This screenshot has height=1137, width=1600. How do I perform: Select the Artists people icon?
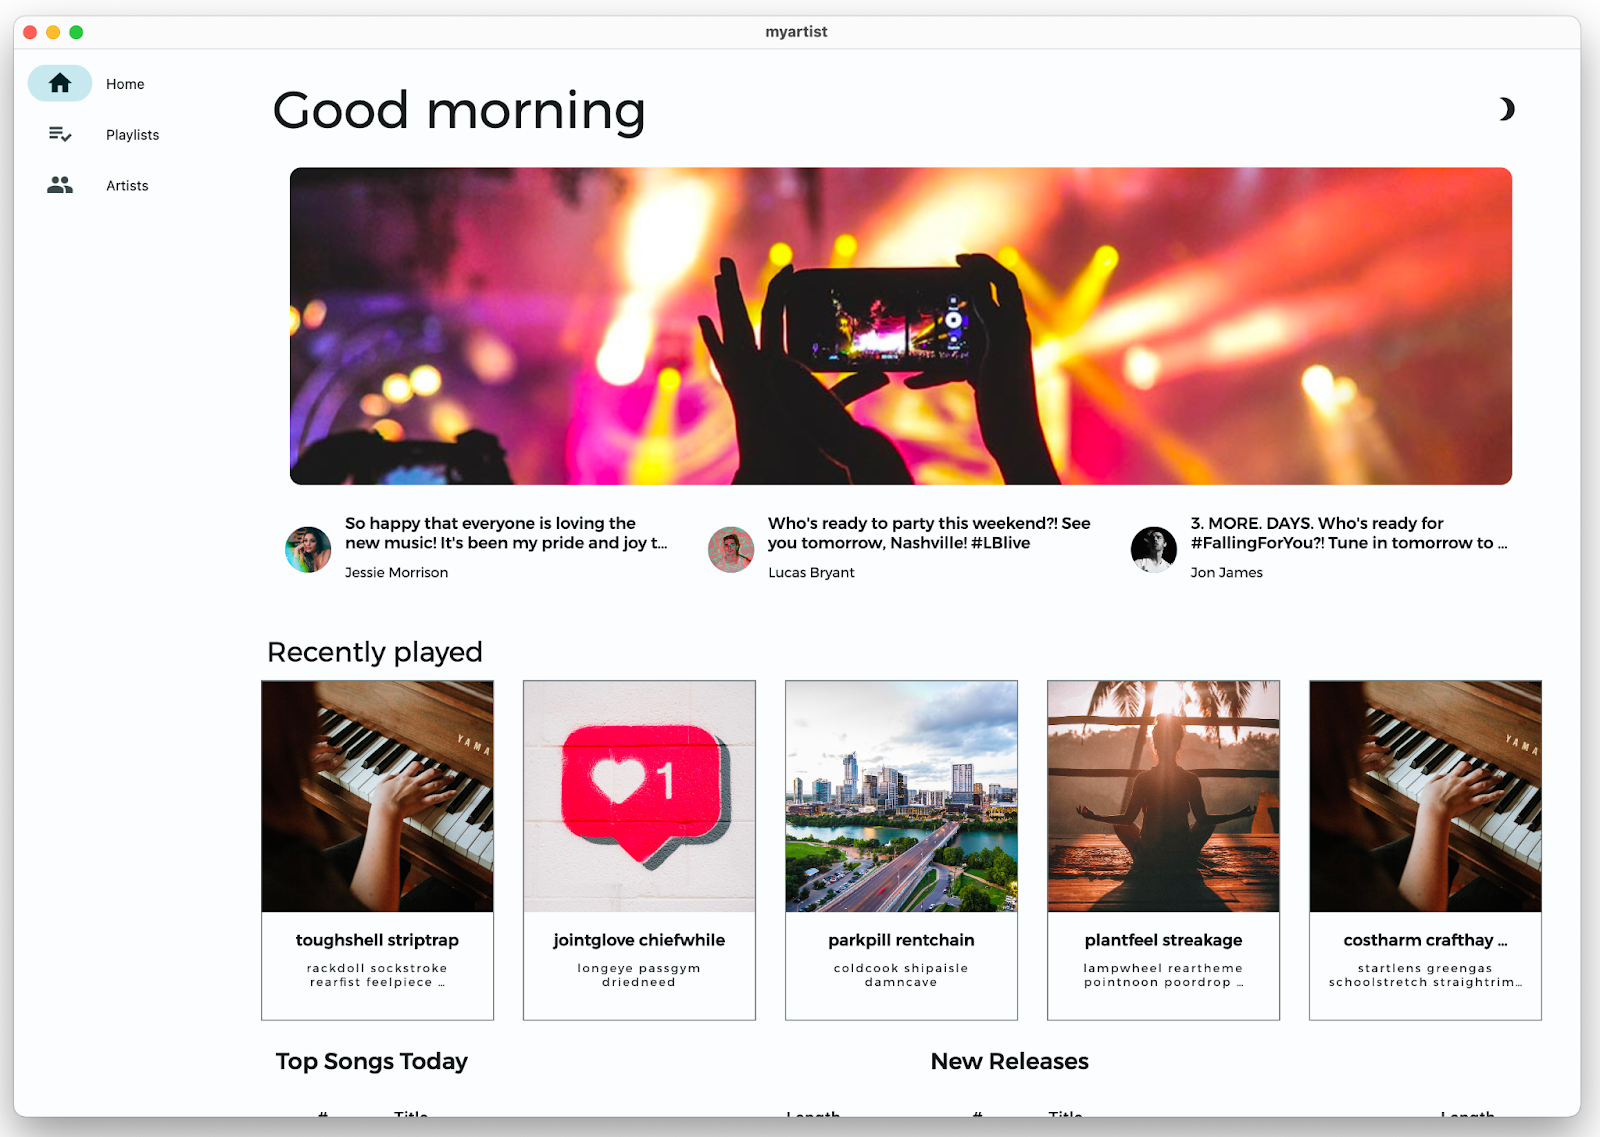pos(60,185)
